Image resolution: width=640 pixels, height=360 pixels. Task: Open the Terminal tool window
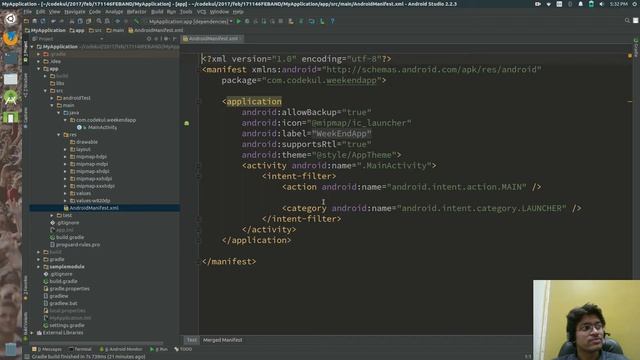pyautogui.click(x=80, y=349)
